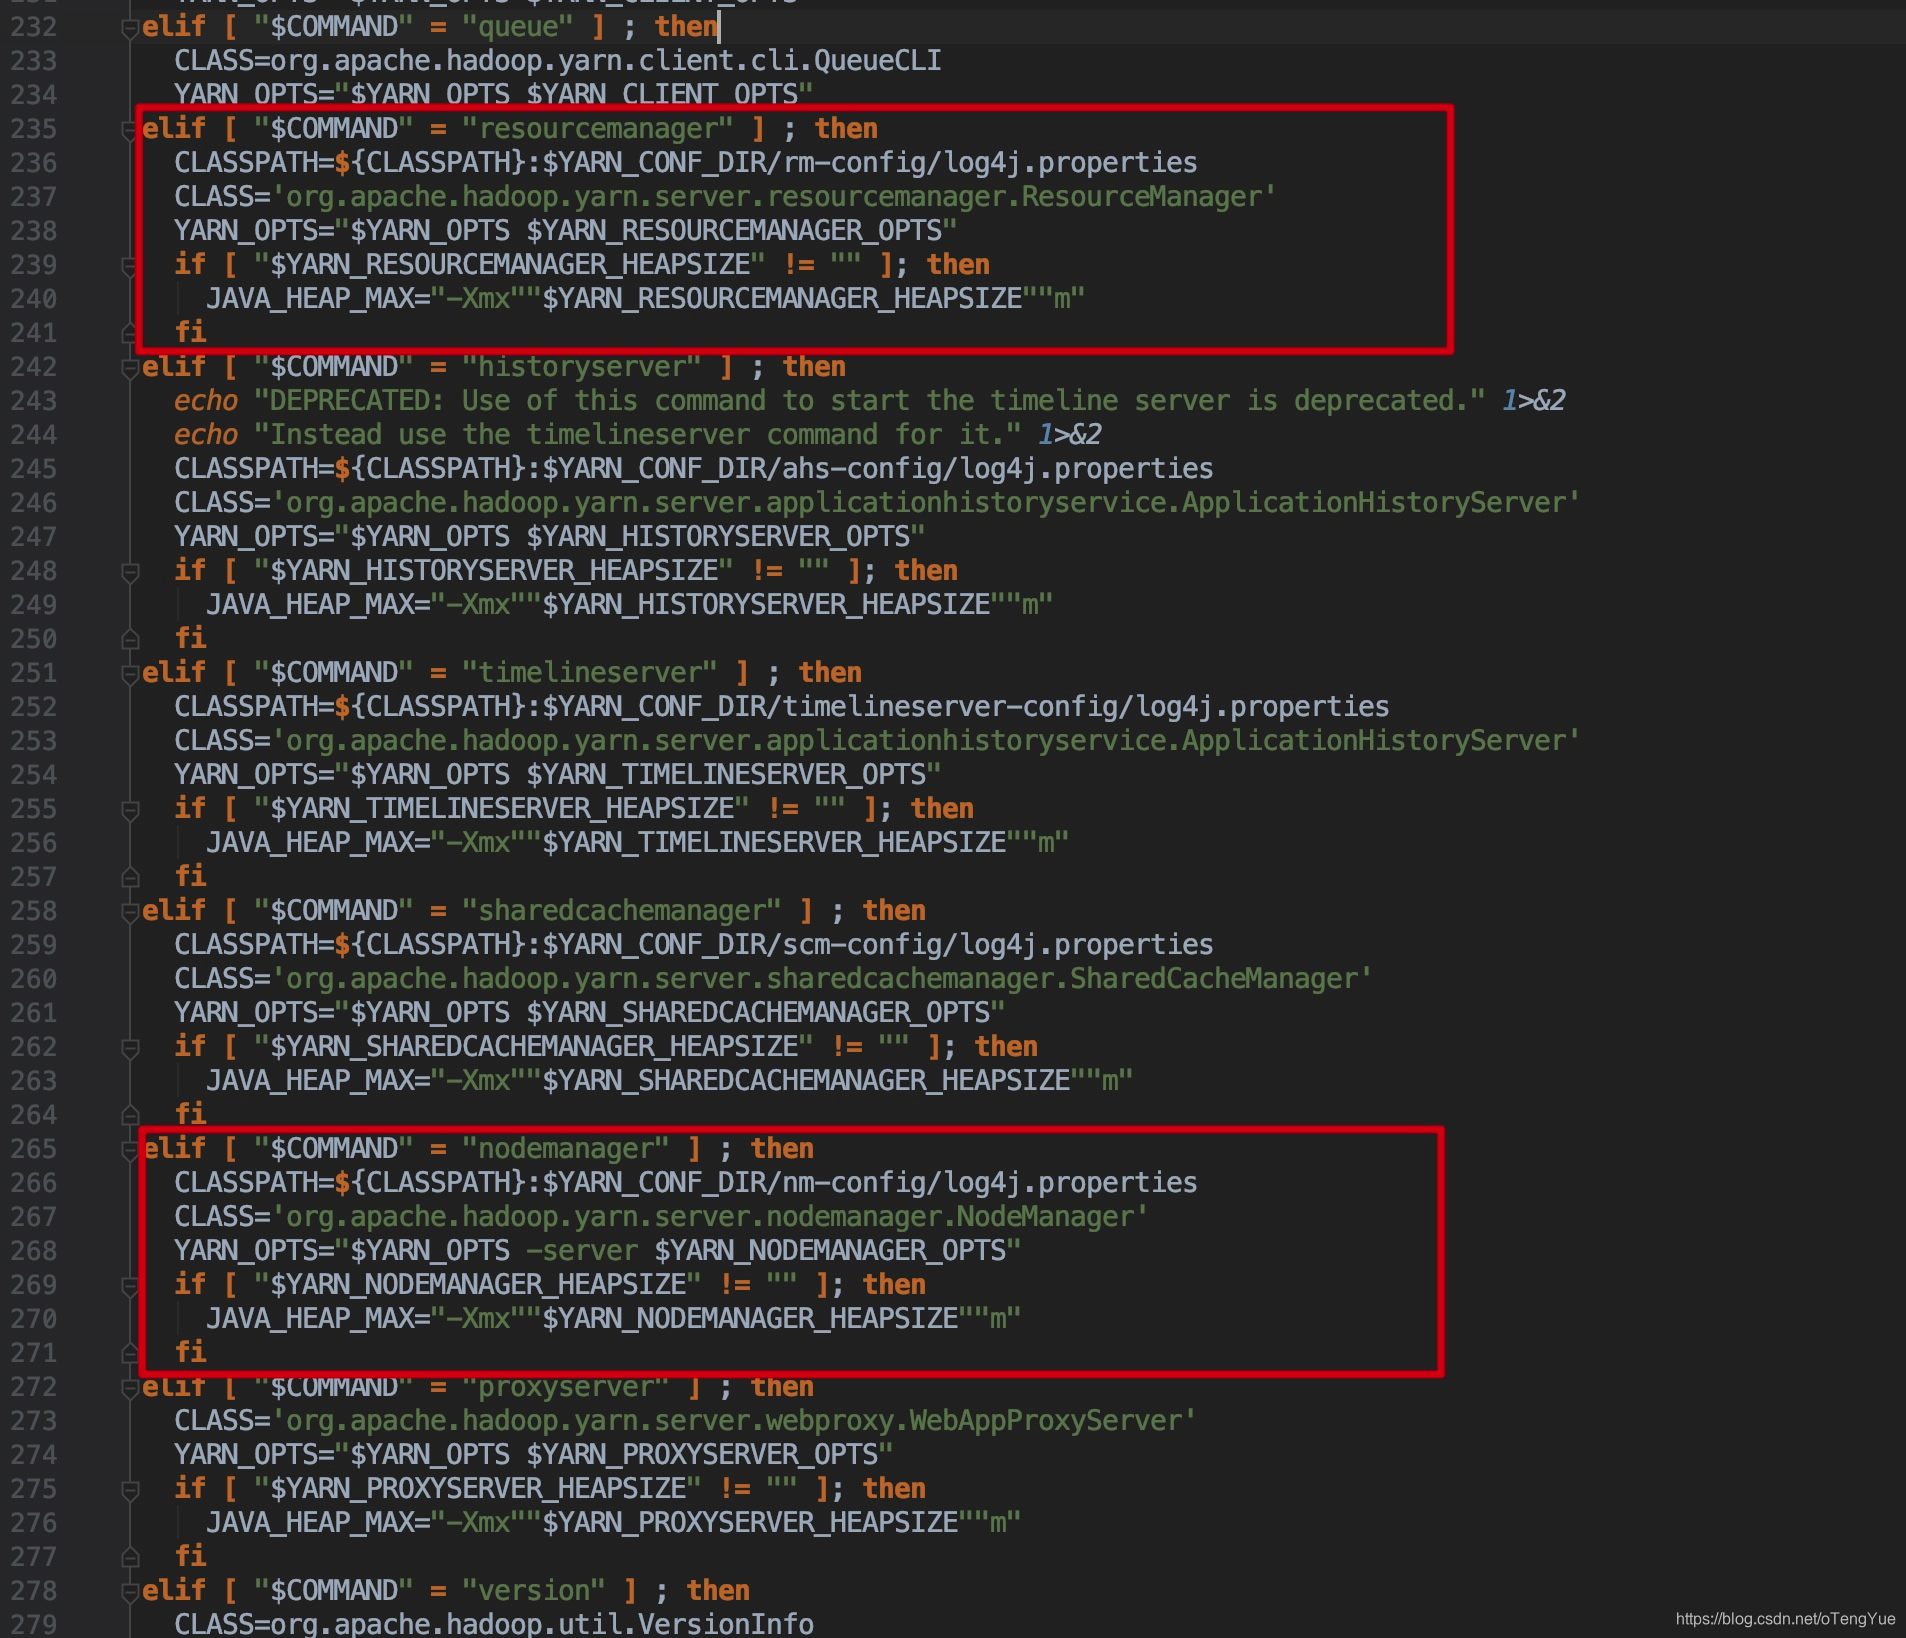Click the SharedCacheManager class string on line 260

click(822, 979)
